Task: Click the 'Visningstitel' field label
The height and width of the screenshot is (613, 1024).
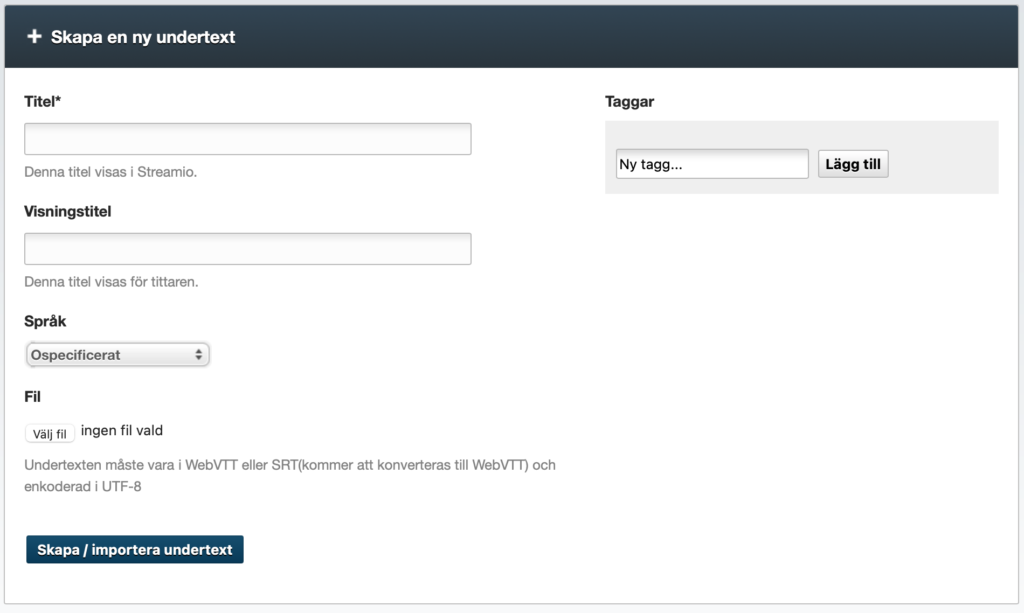Action: [x=68, y=212]
